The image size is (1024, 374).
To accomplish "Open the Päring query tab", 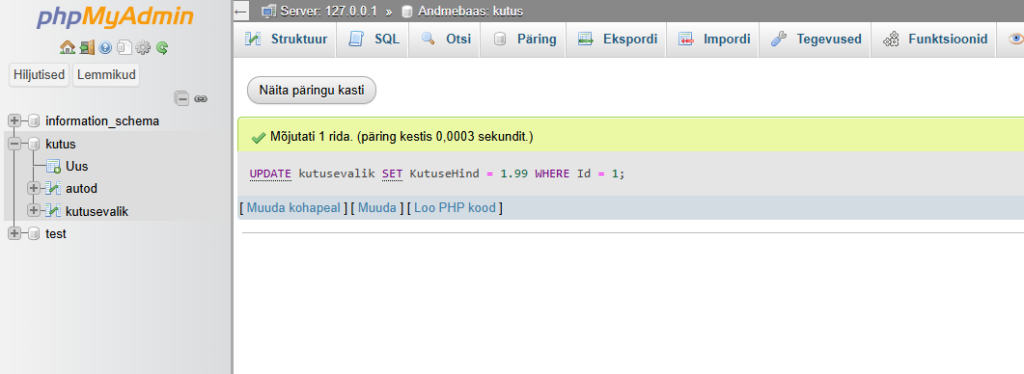I will pos(524,39).
